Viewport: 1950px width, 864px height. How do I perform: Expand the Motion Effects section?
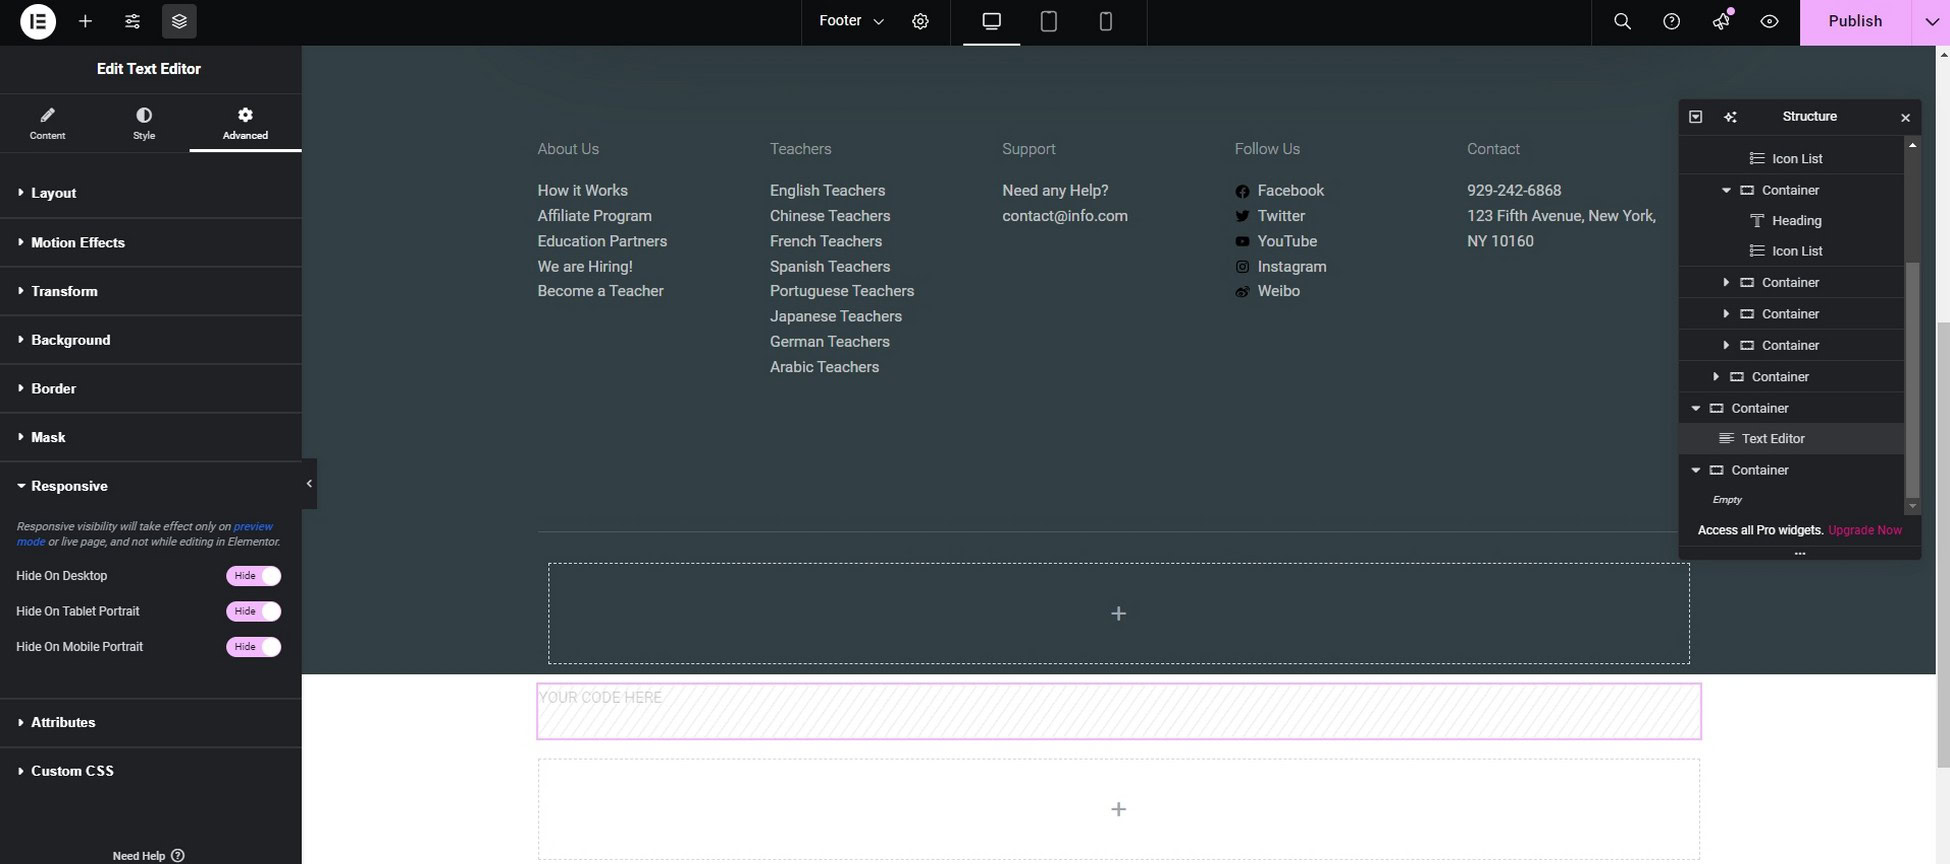150,242
